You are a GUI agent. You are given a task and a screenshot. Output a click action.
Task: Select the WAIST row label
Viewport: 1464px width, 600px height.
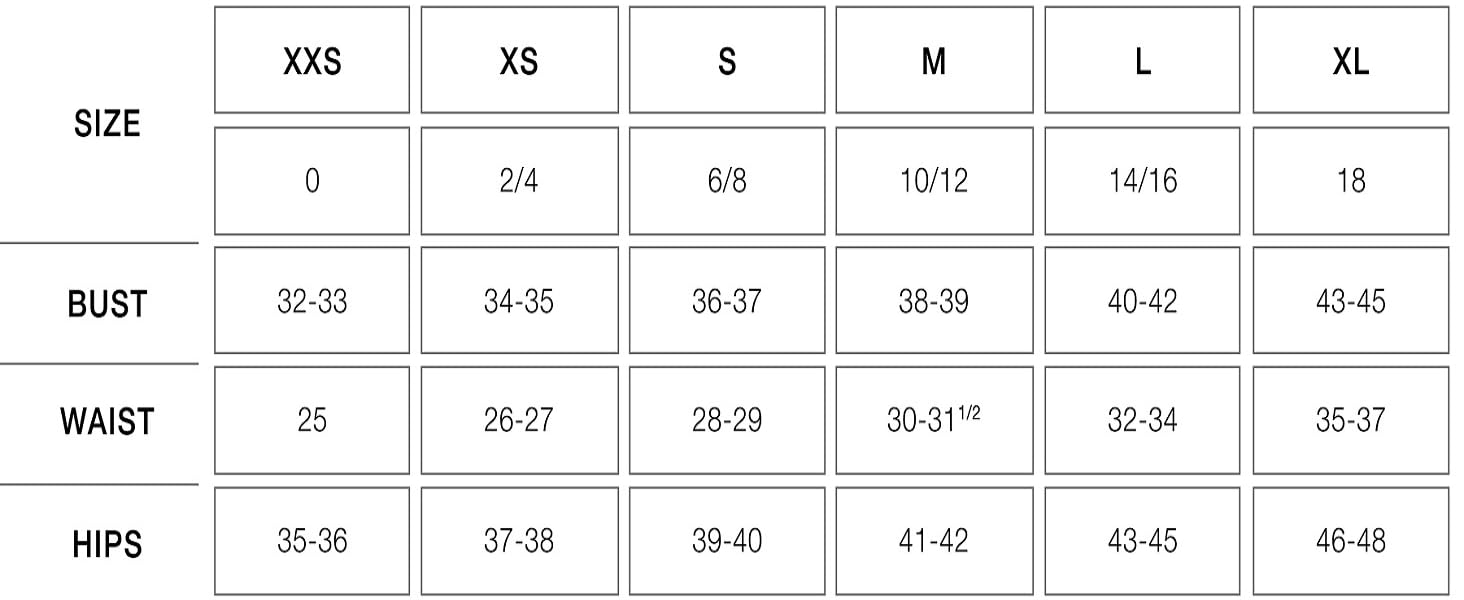click(107, 422)
